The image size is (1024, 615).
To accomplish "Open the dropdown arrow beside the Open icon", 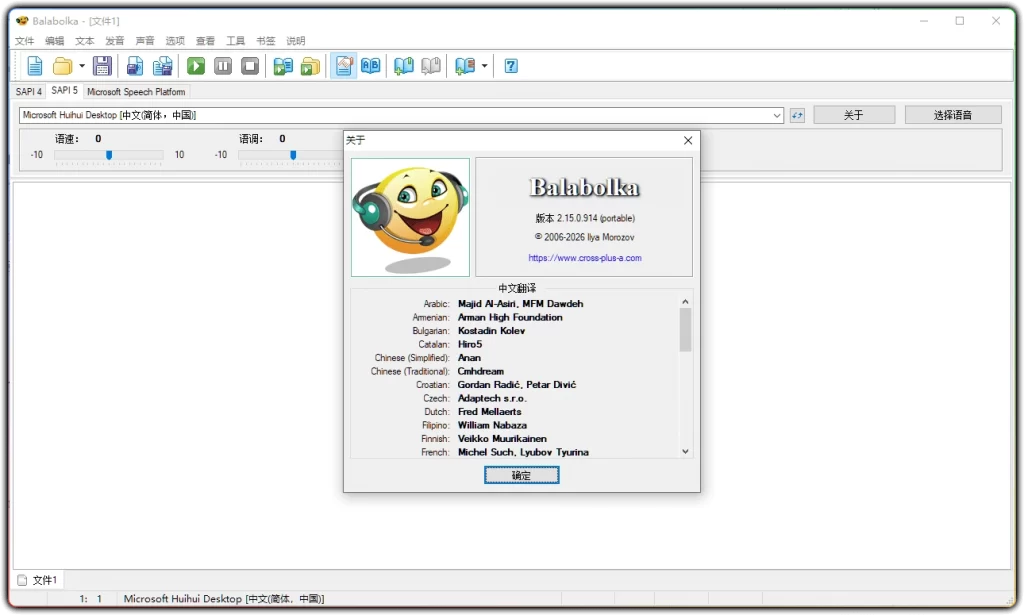I will pos(80,66).
